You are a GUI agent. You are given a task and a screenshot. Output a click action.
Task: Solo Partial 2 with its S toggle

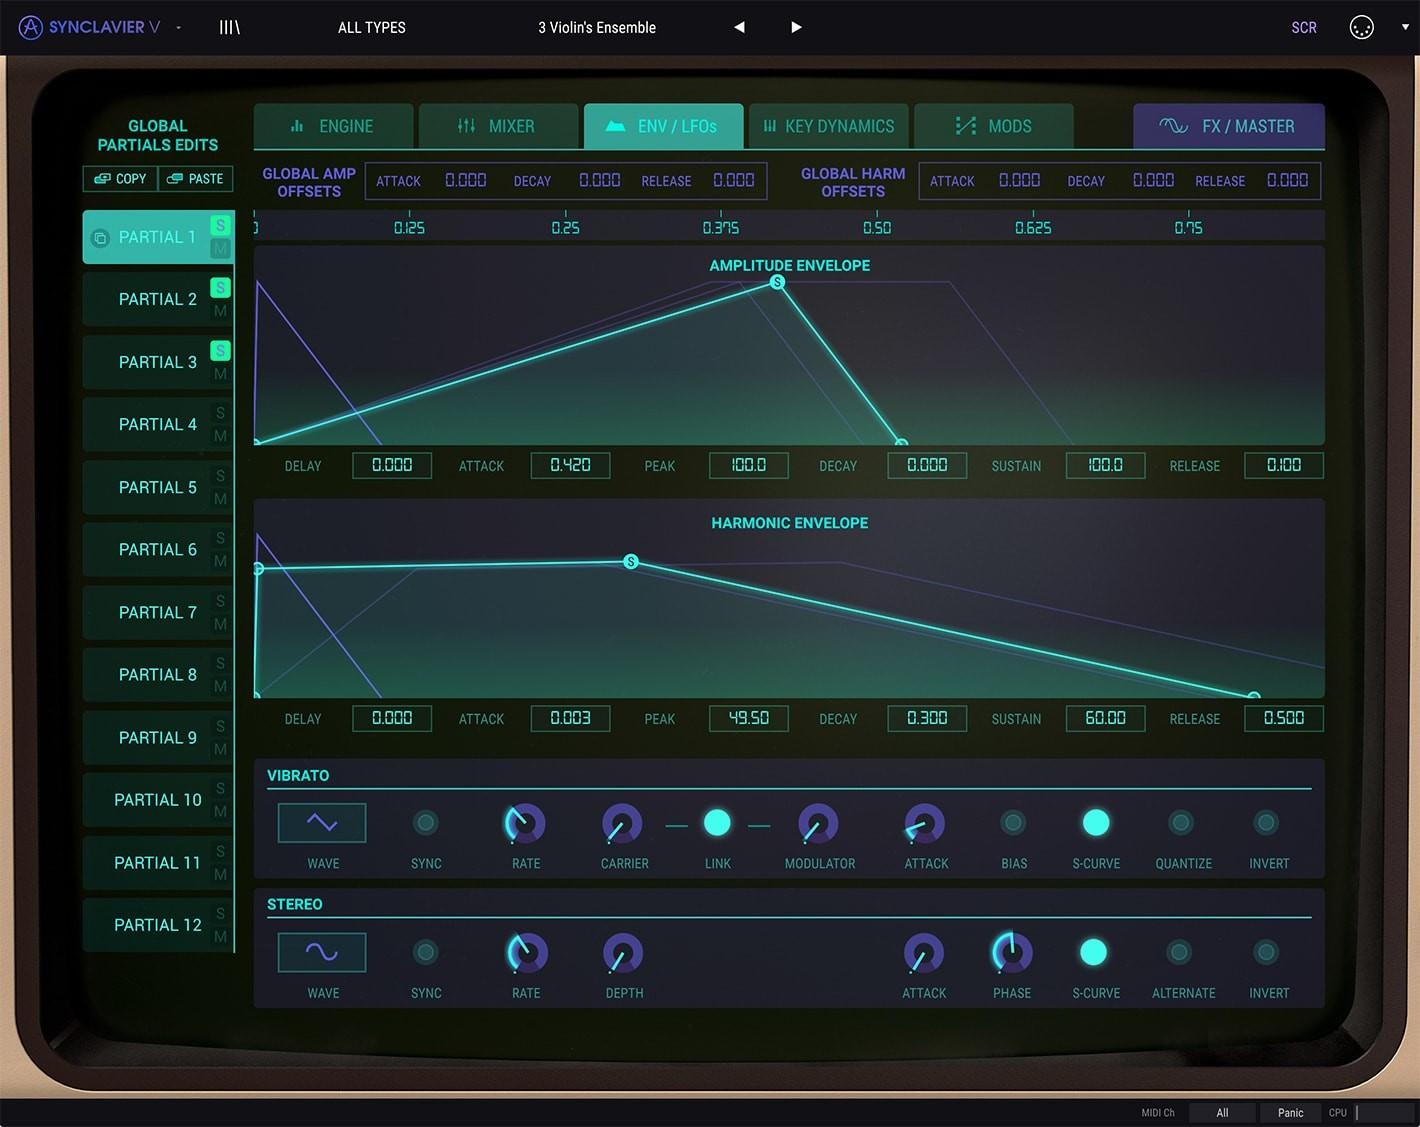pyautogui.click(x=220, y=287)
